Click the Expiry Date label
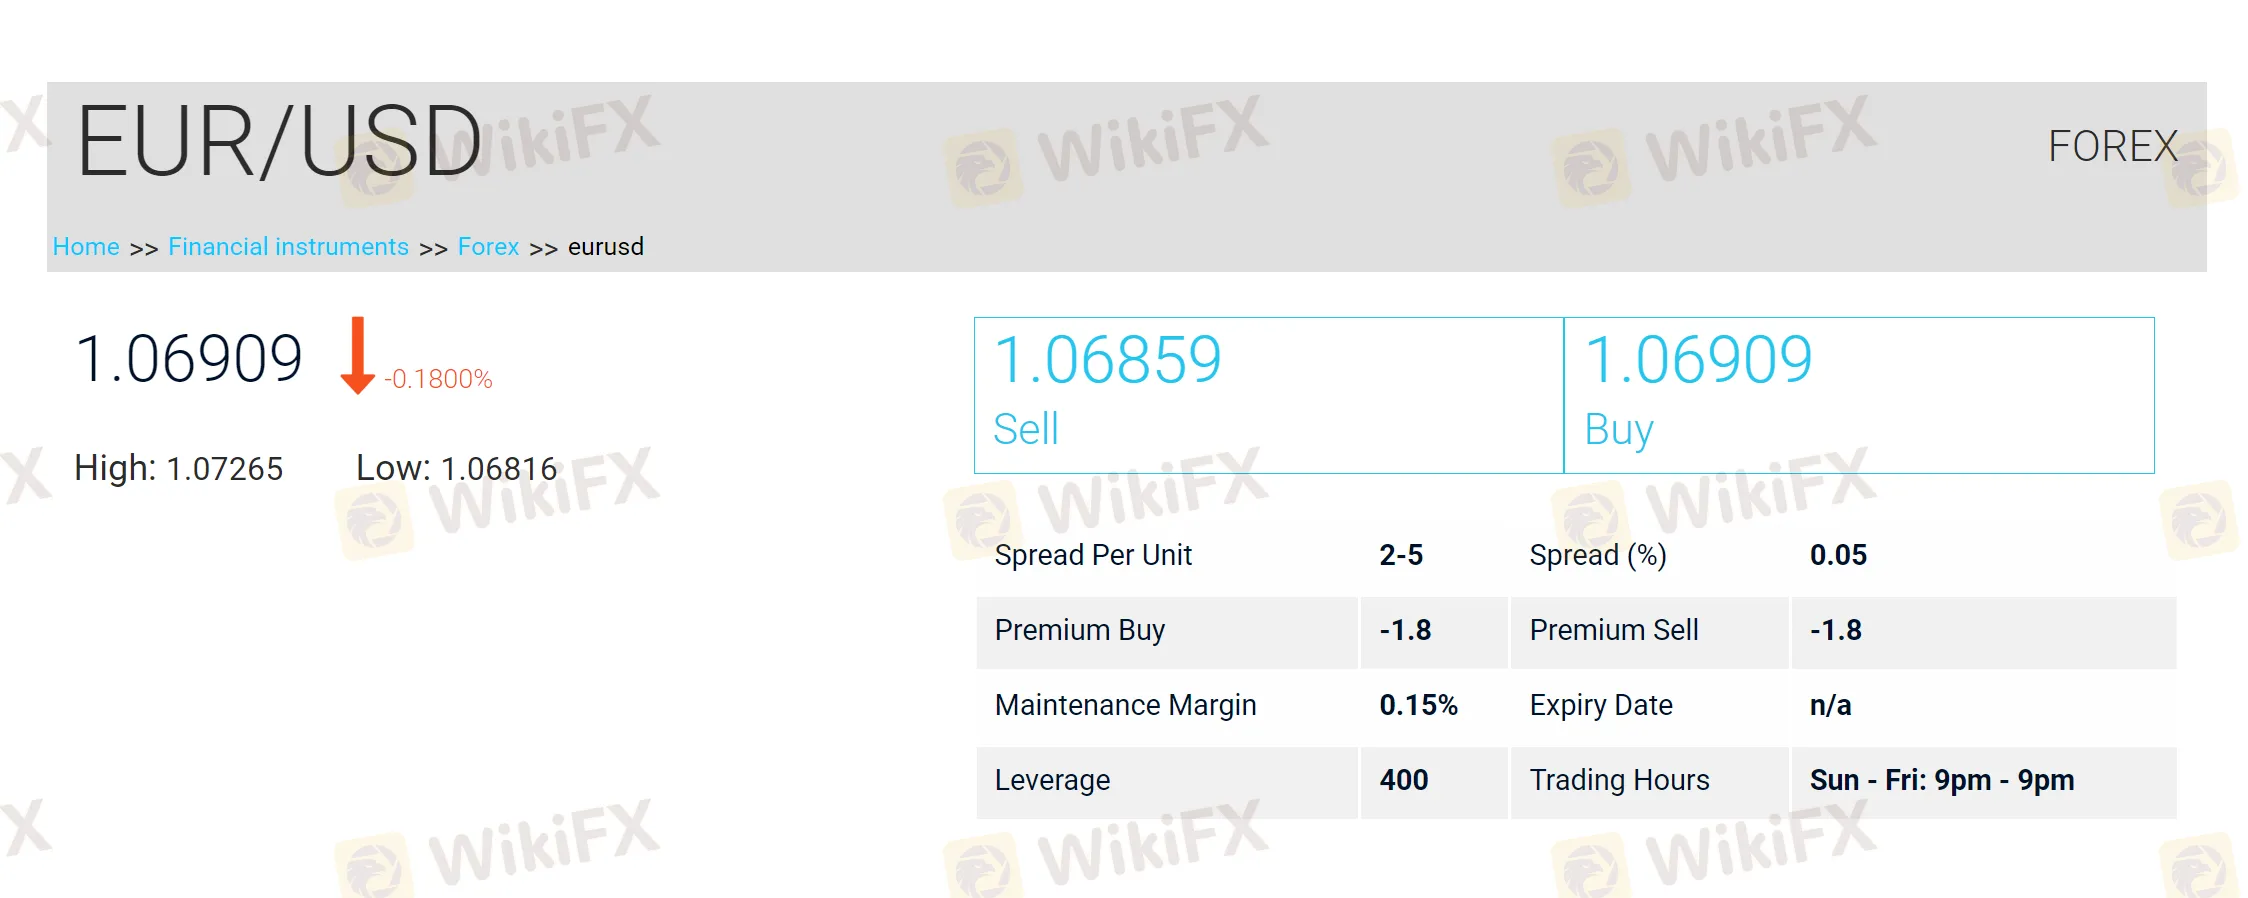Image resolution: width=2248 pixels, height=898 pixels. pos(1600,705)
